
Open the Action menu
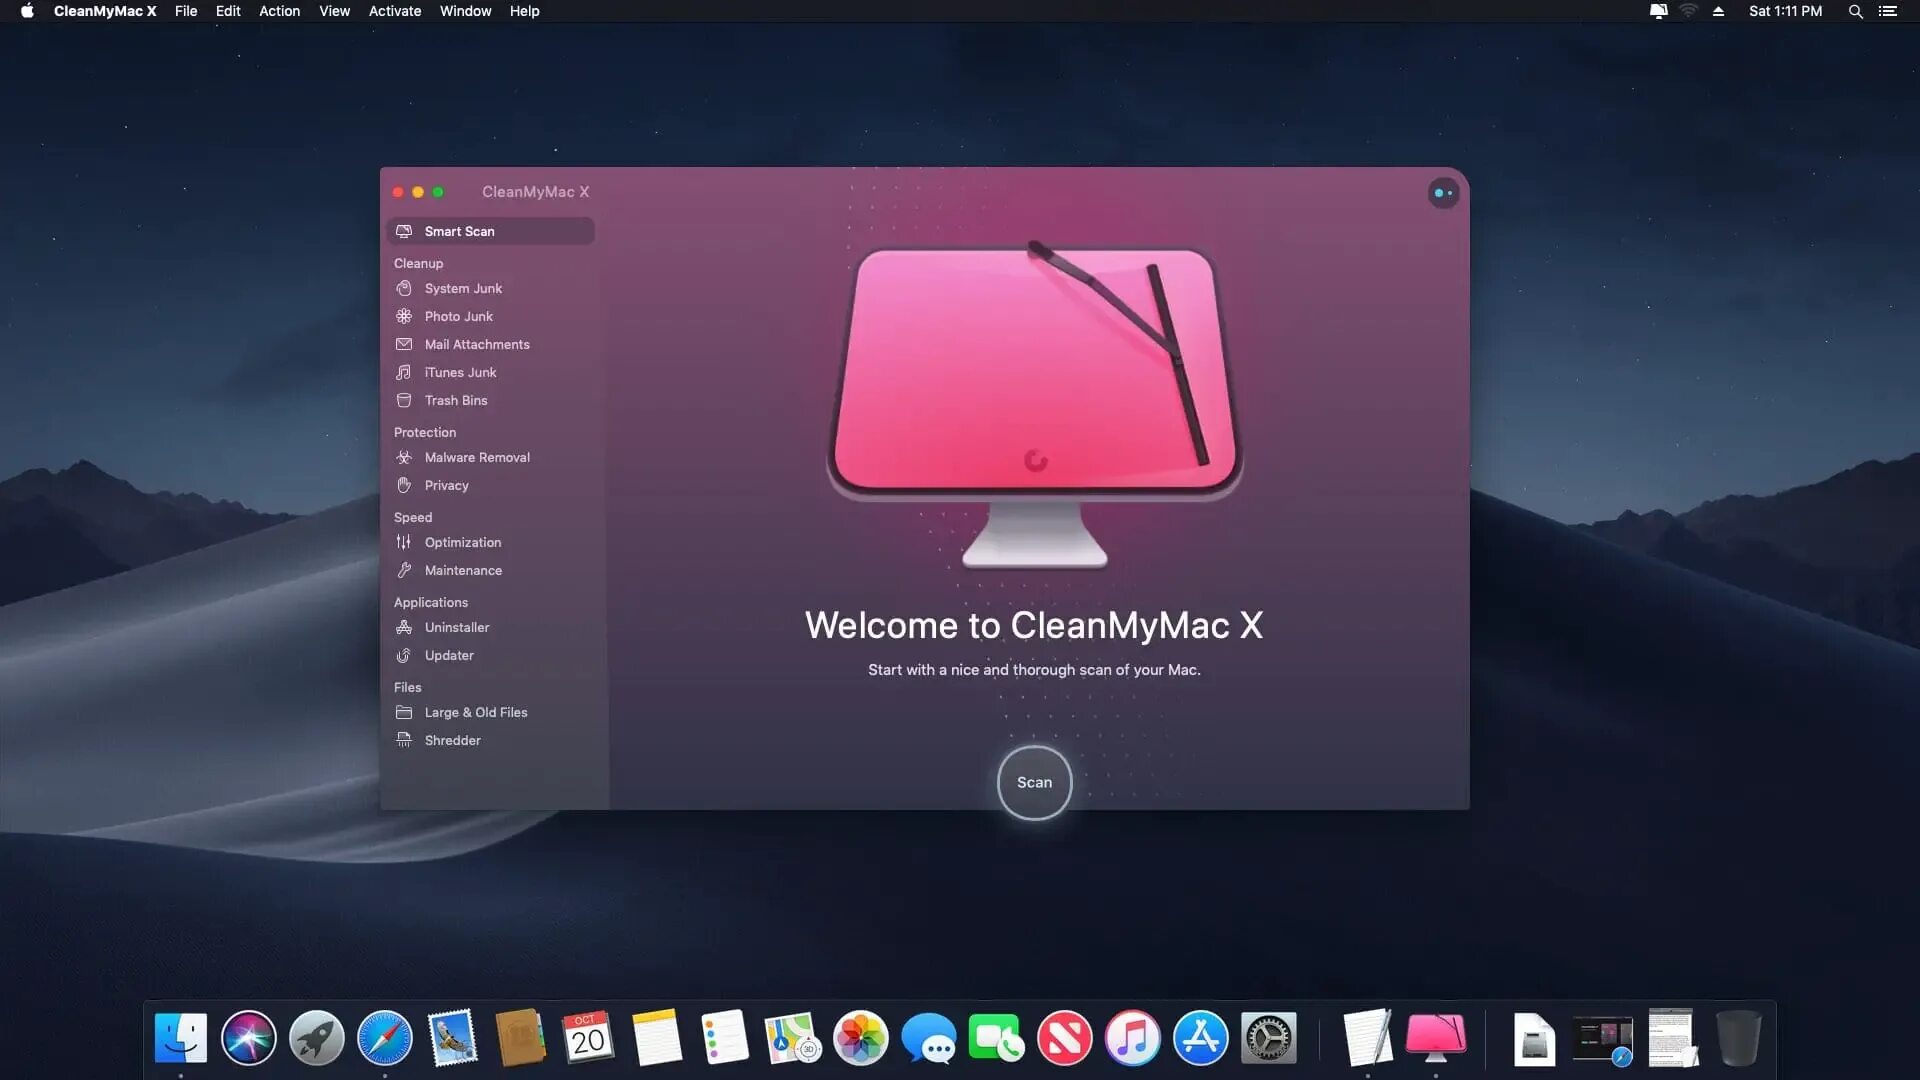(279, 11)
